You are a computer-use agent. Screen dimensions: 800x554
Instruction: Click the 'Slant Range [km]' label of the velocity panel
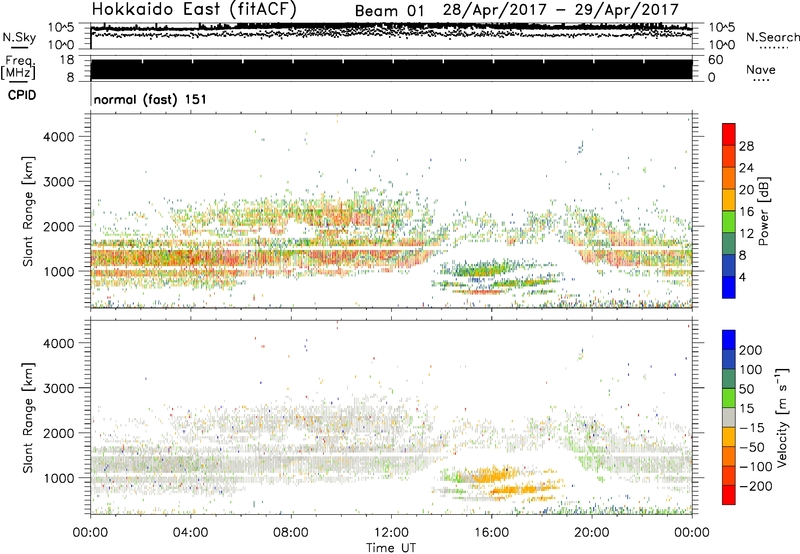[28, 418]
